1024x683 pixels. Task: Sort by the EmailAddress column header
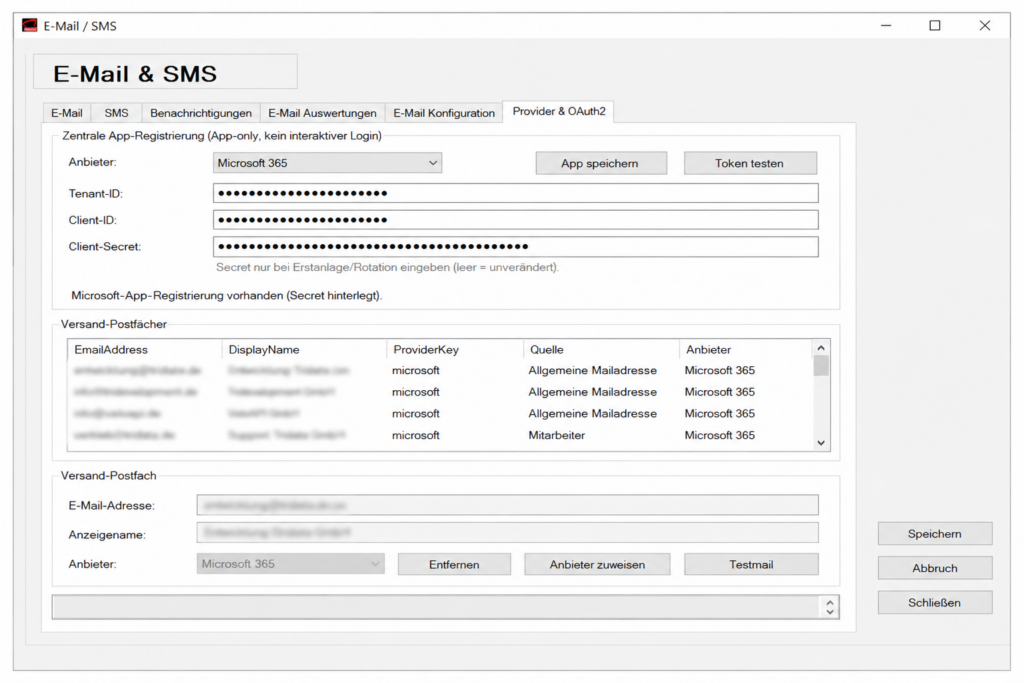[x=145, y=349]
